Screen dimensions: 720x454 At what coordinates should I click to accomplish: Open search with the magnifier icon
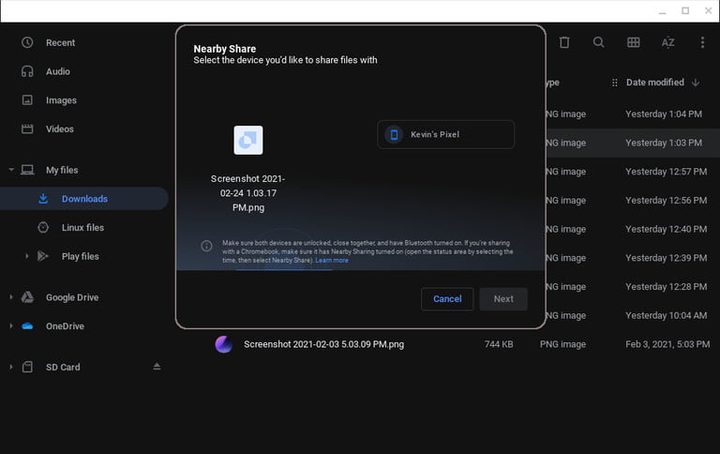click(x=598, y=42)
